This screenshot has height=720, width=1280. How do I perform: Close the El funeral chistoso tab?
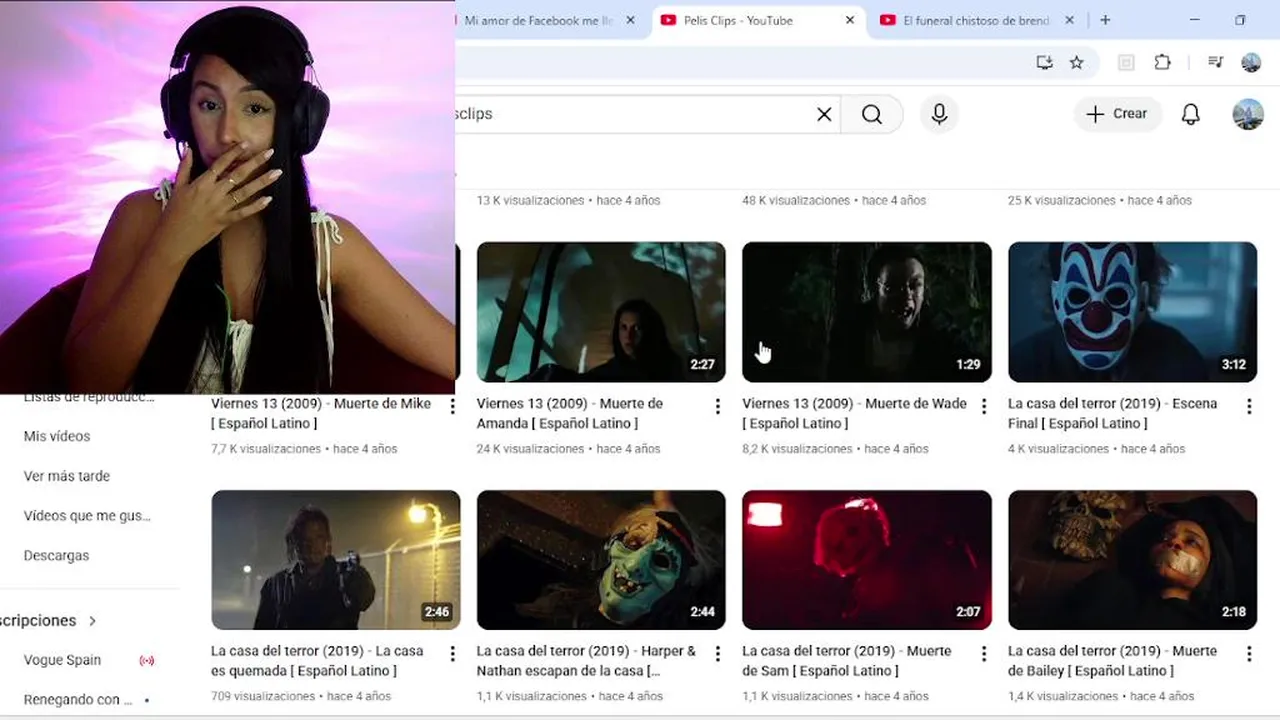pyautogui.click(x=1069, y=20)
